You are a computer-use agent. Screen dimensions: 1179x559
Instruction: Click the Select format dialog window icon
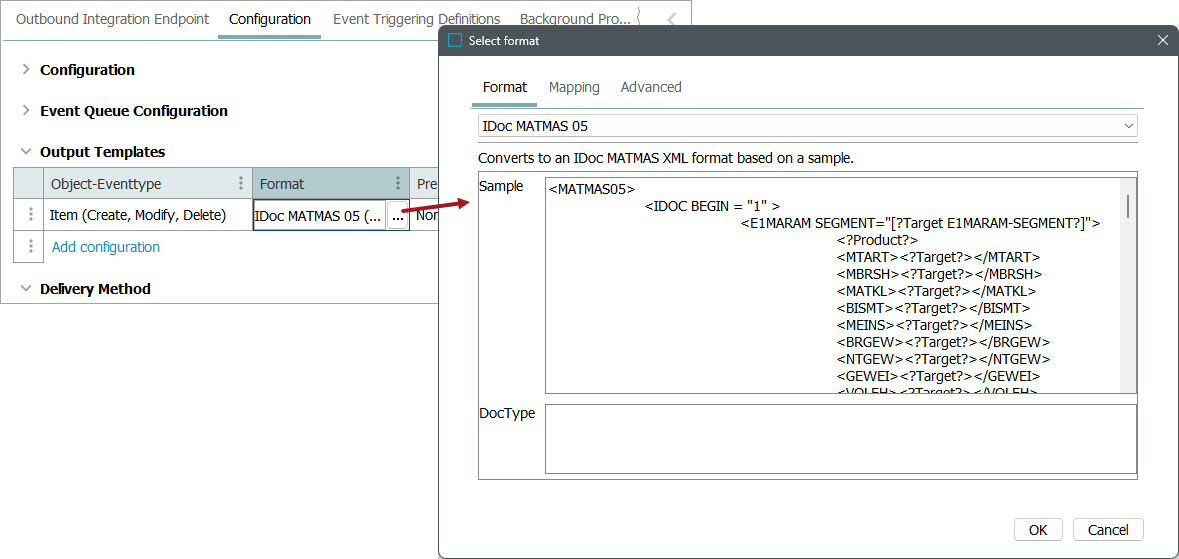pos(455,41)
